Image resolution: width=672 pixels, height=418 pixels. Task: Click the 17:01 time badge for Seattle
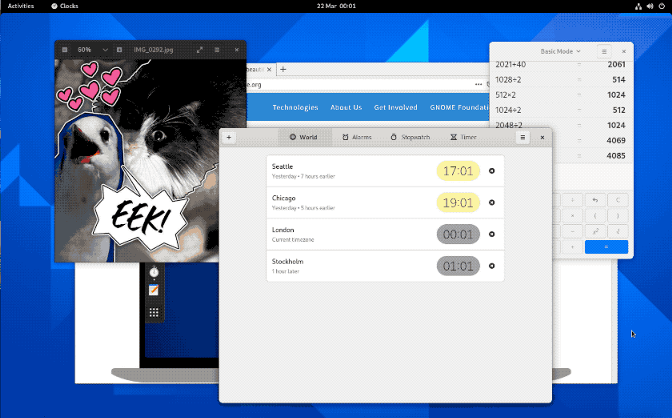458,171
